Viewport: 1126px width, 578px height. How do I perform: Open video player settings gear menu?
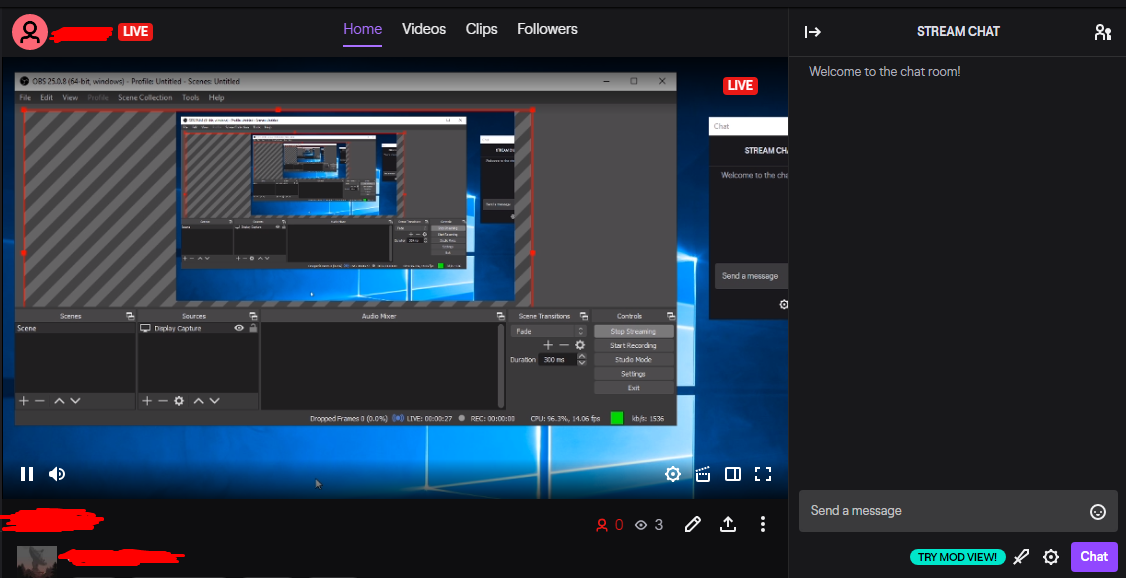coord(673,474)
